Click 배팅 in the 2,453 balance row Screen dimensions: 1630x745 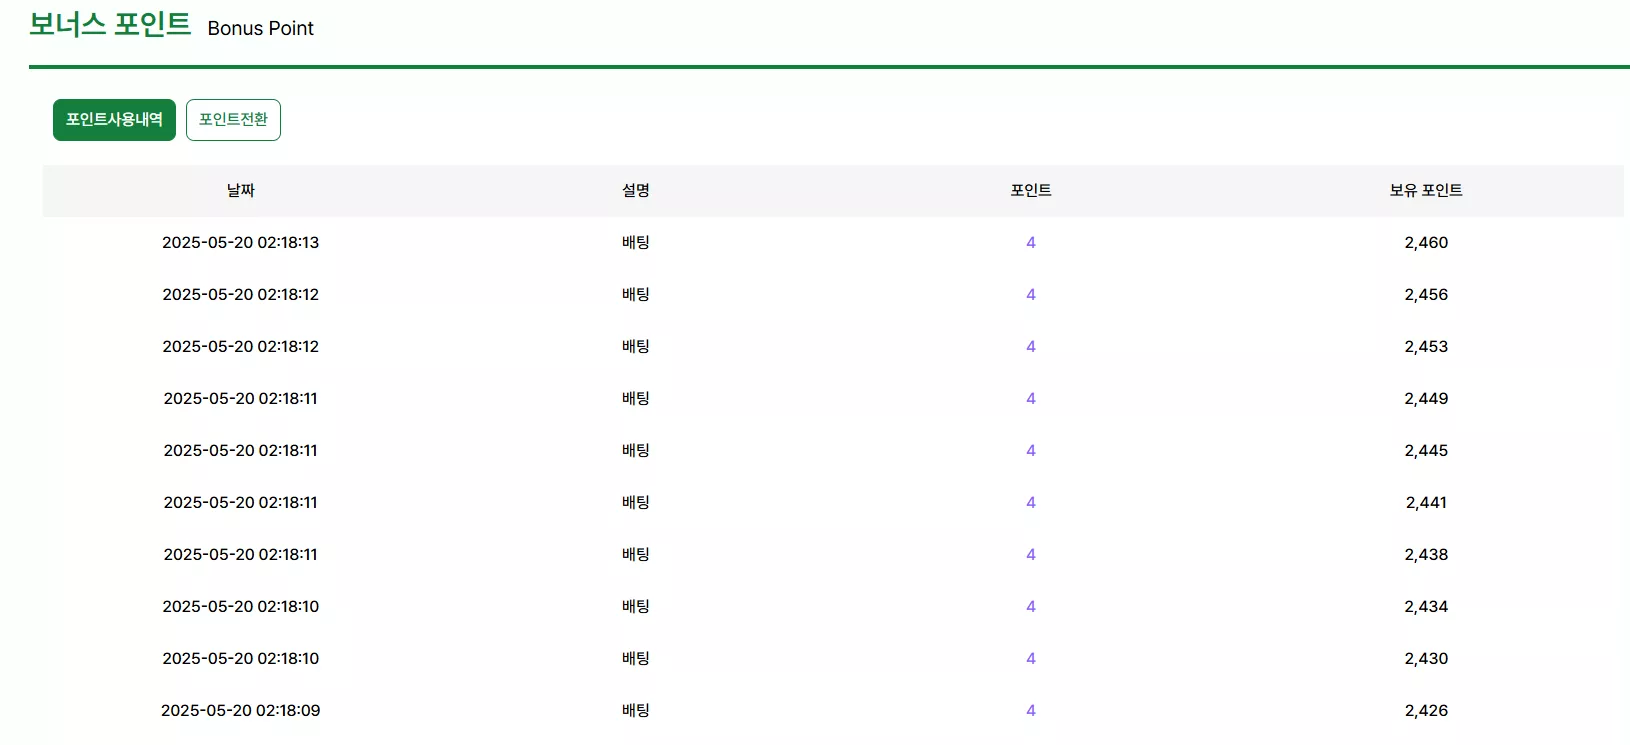[x=636, y=346]
